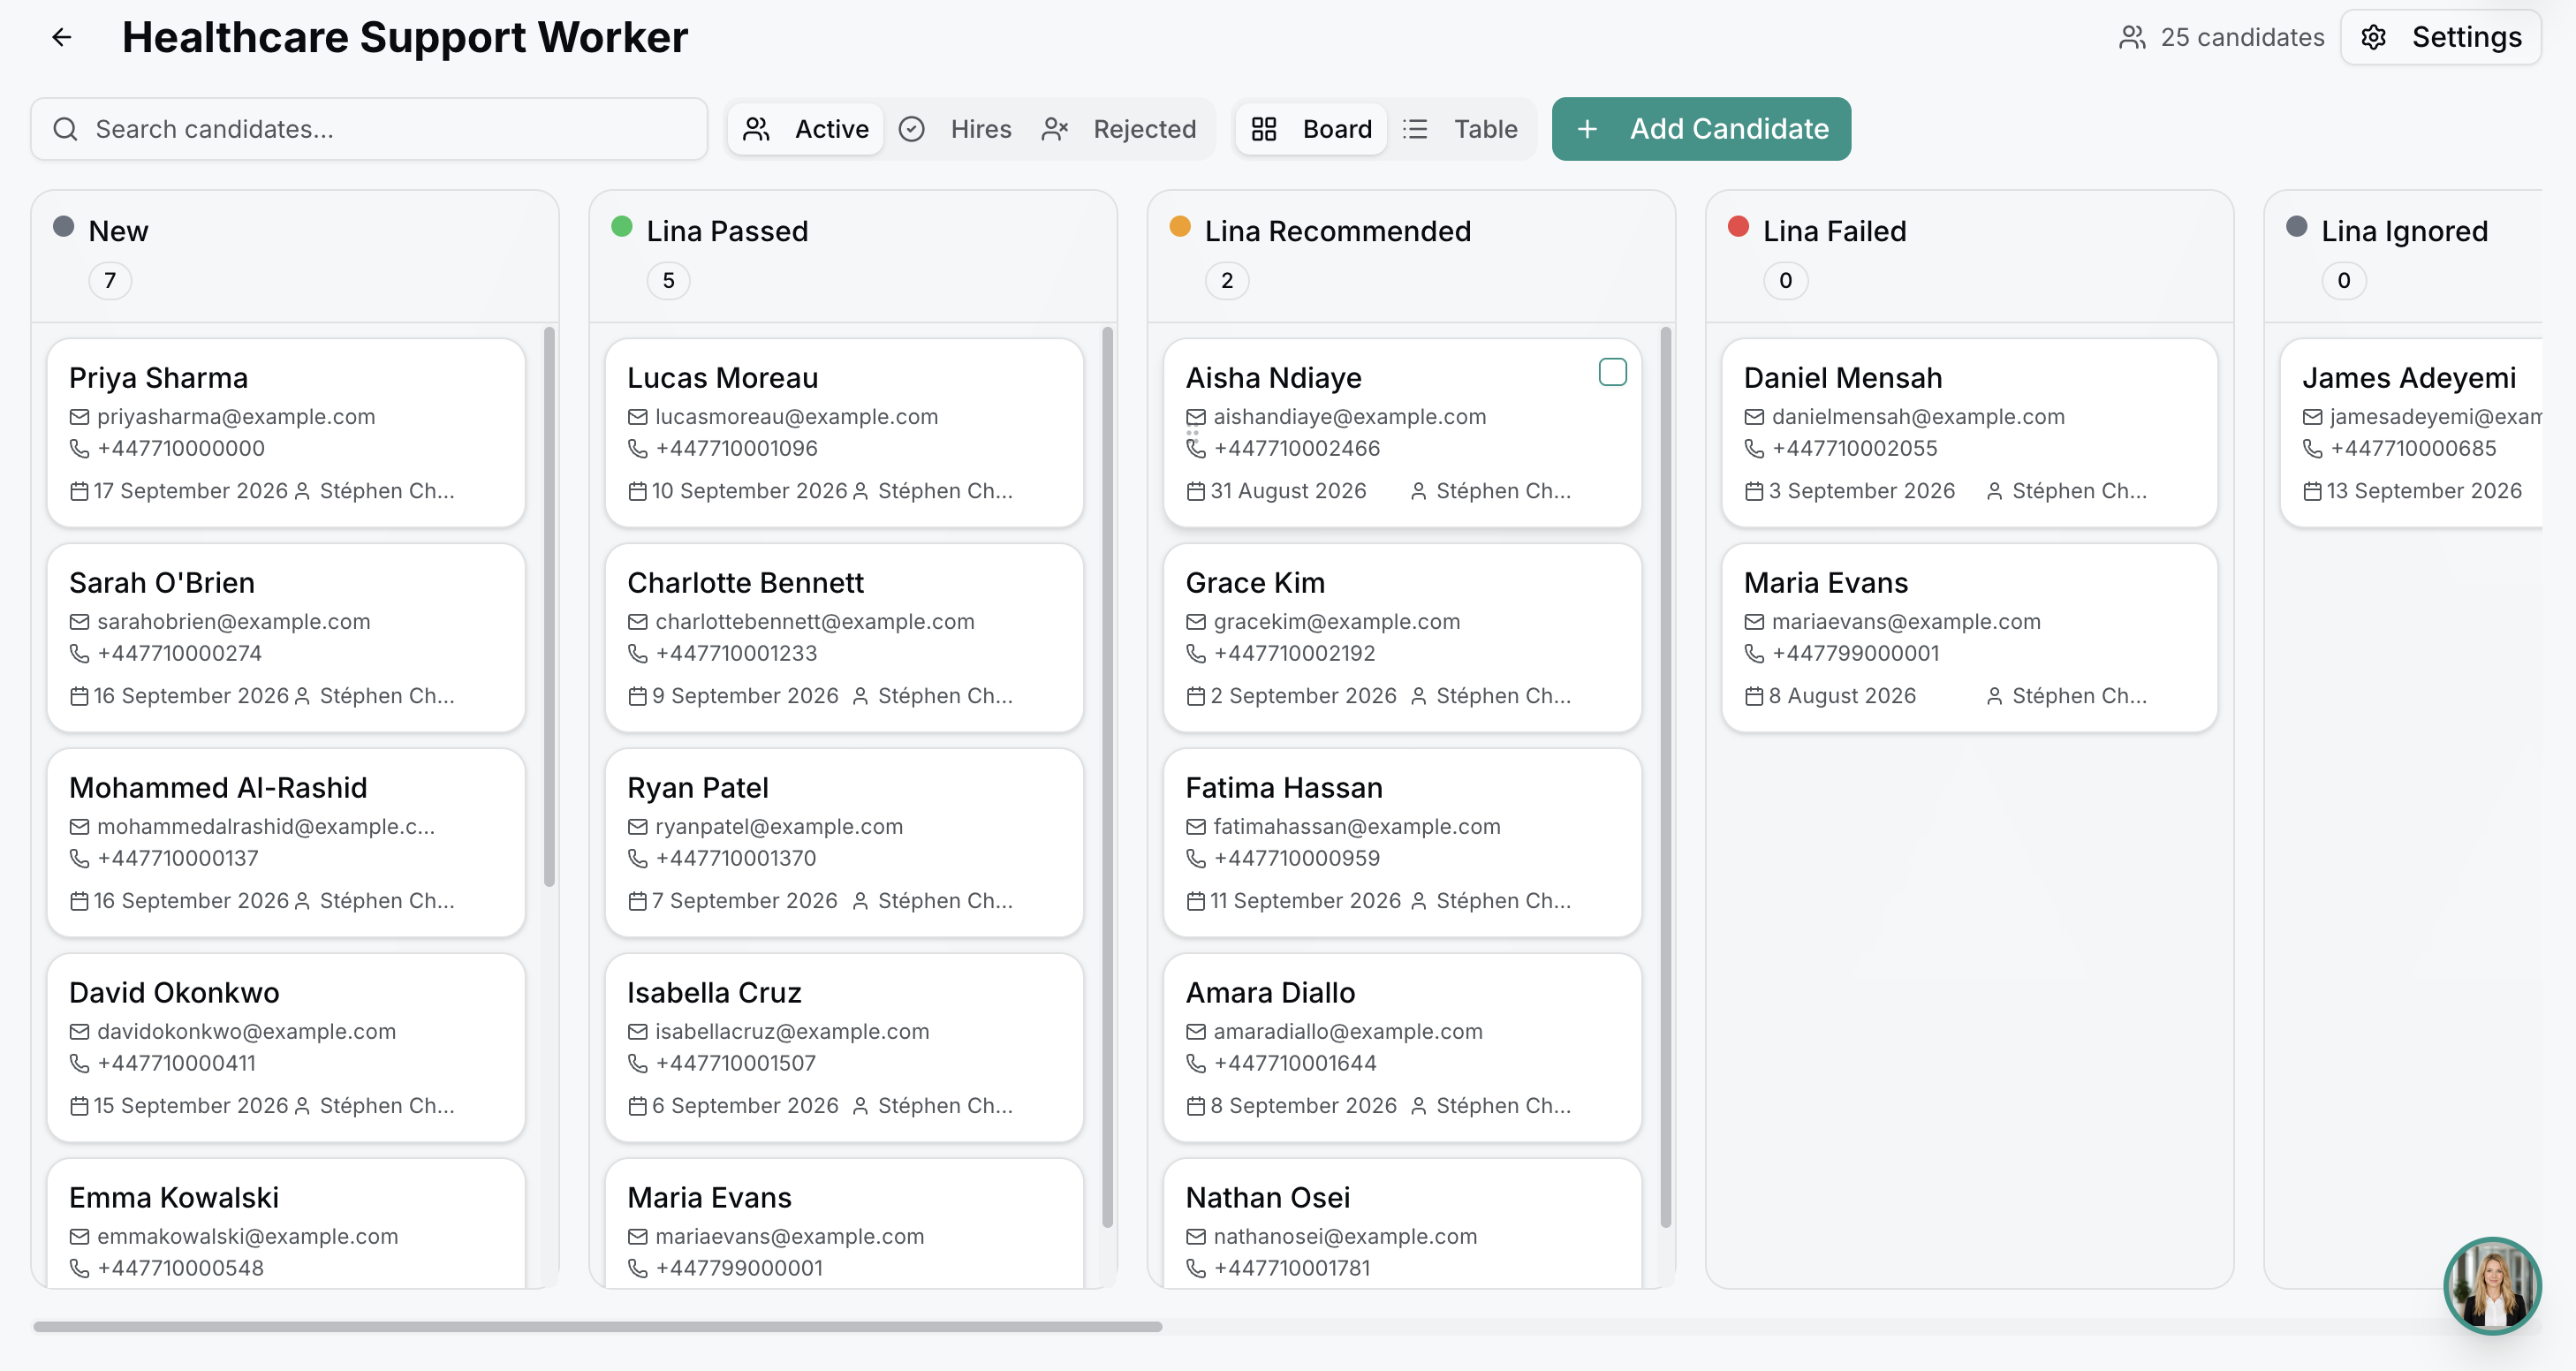Click the assignee icon on Daniel Mensah's card
The image size is (2576, 1371).
click(1994, 491)
